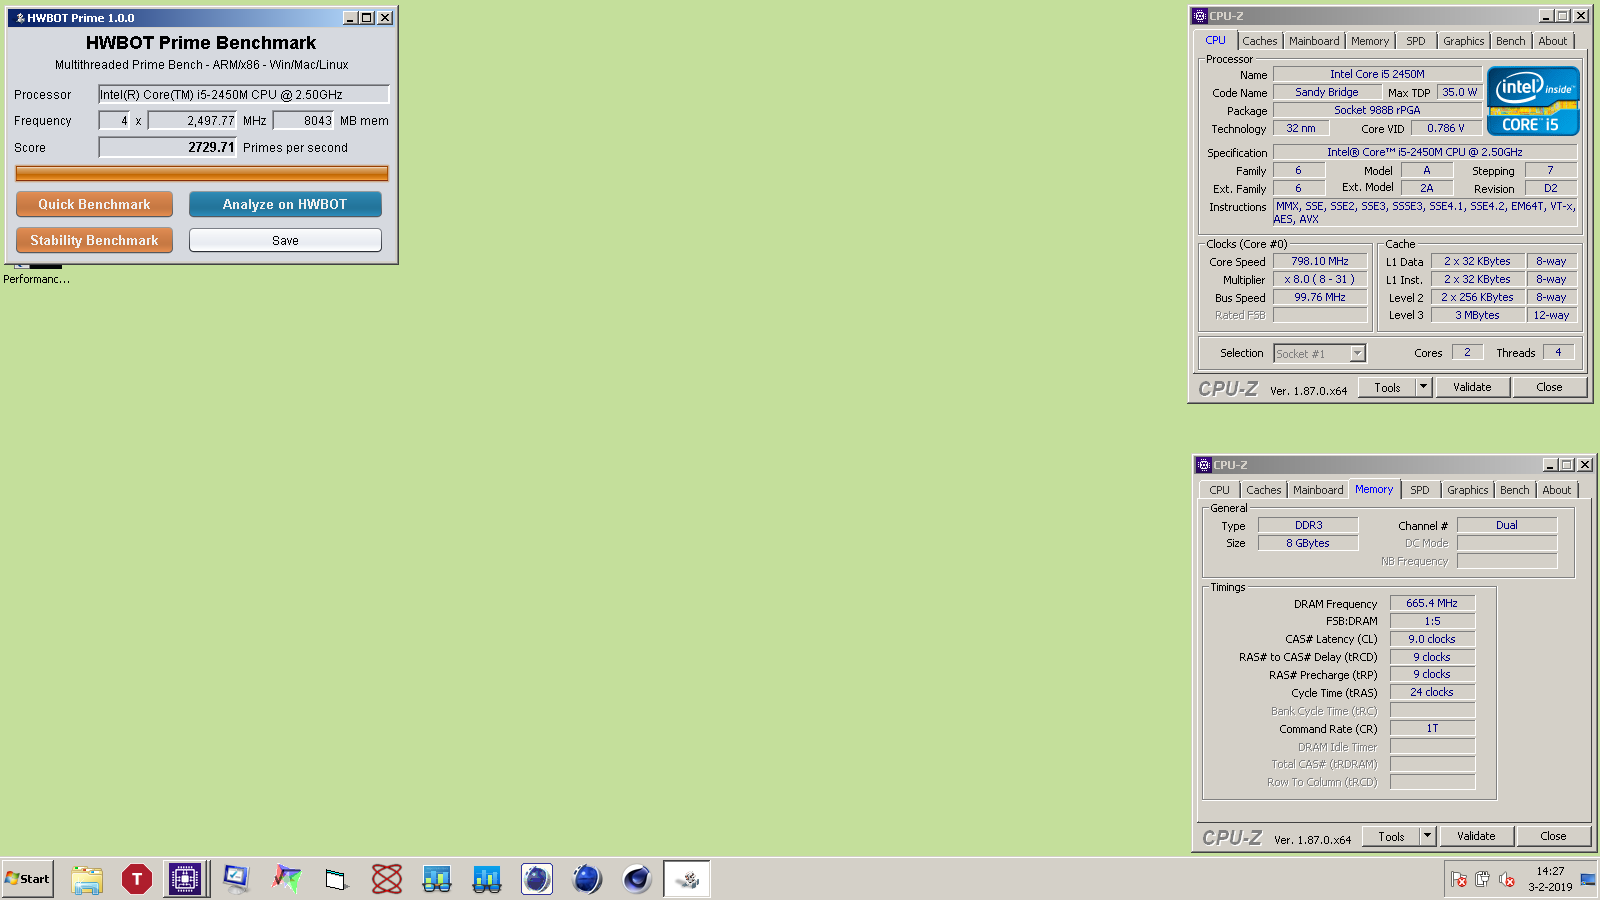Click the small blank window taskbar icon
The image size is (1600, 900).
point(336,879)
